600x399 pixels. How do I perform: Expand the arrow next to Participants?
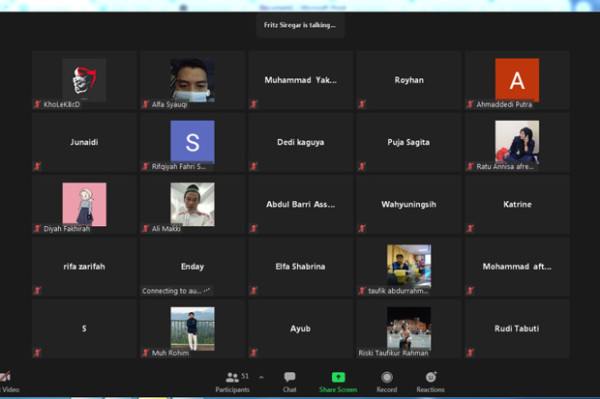pos(261,378)
